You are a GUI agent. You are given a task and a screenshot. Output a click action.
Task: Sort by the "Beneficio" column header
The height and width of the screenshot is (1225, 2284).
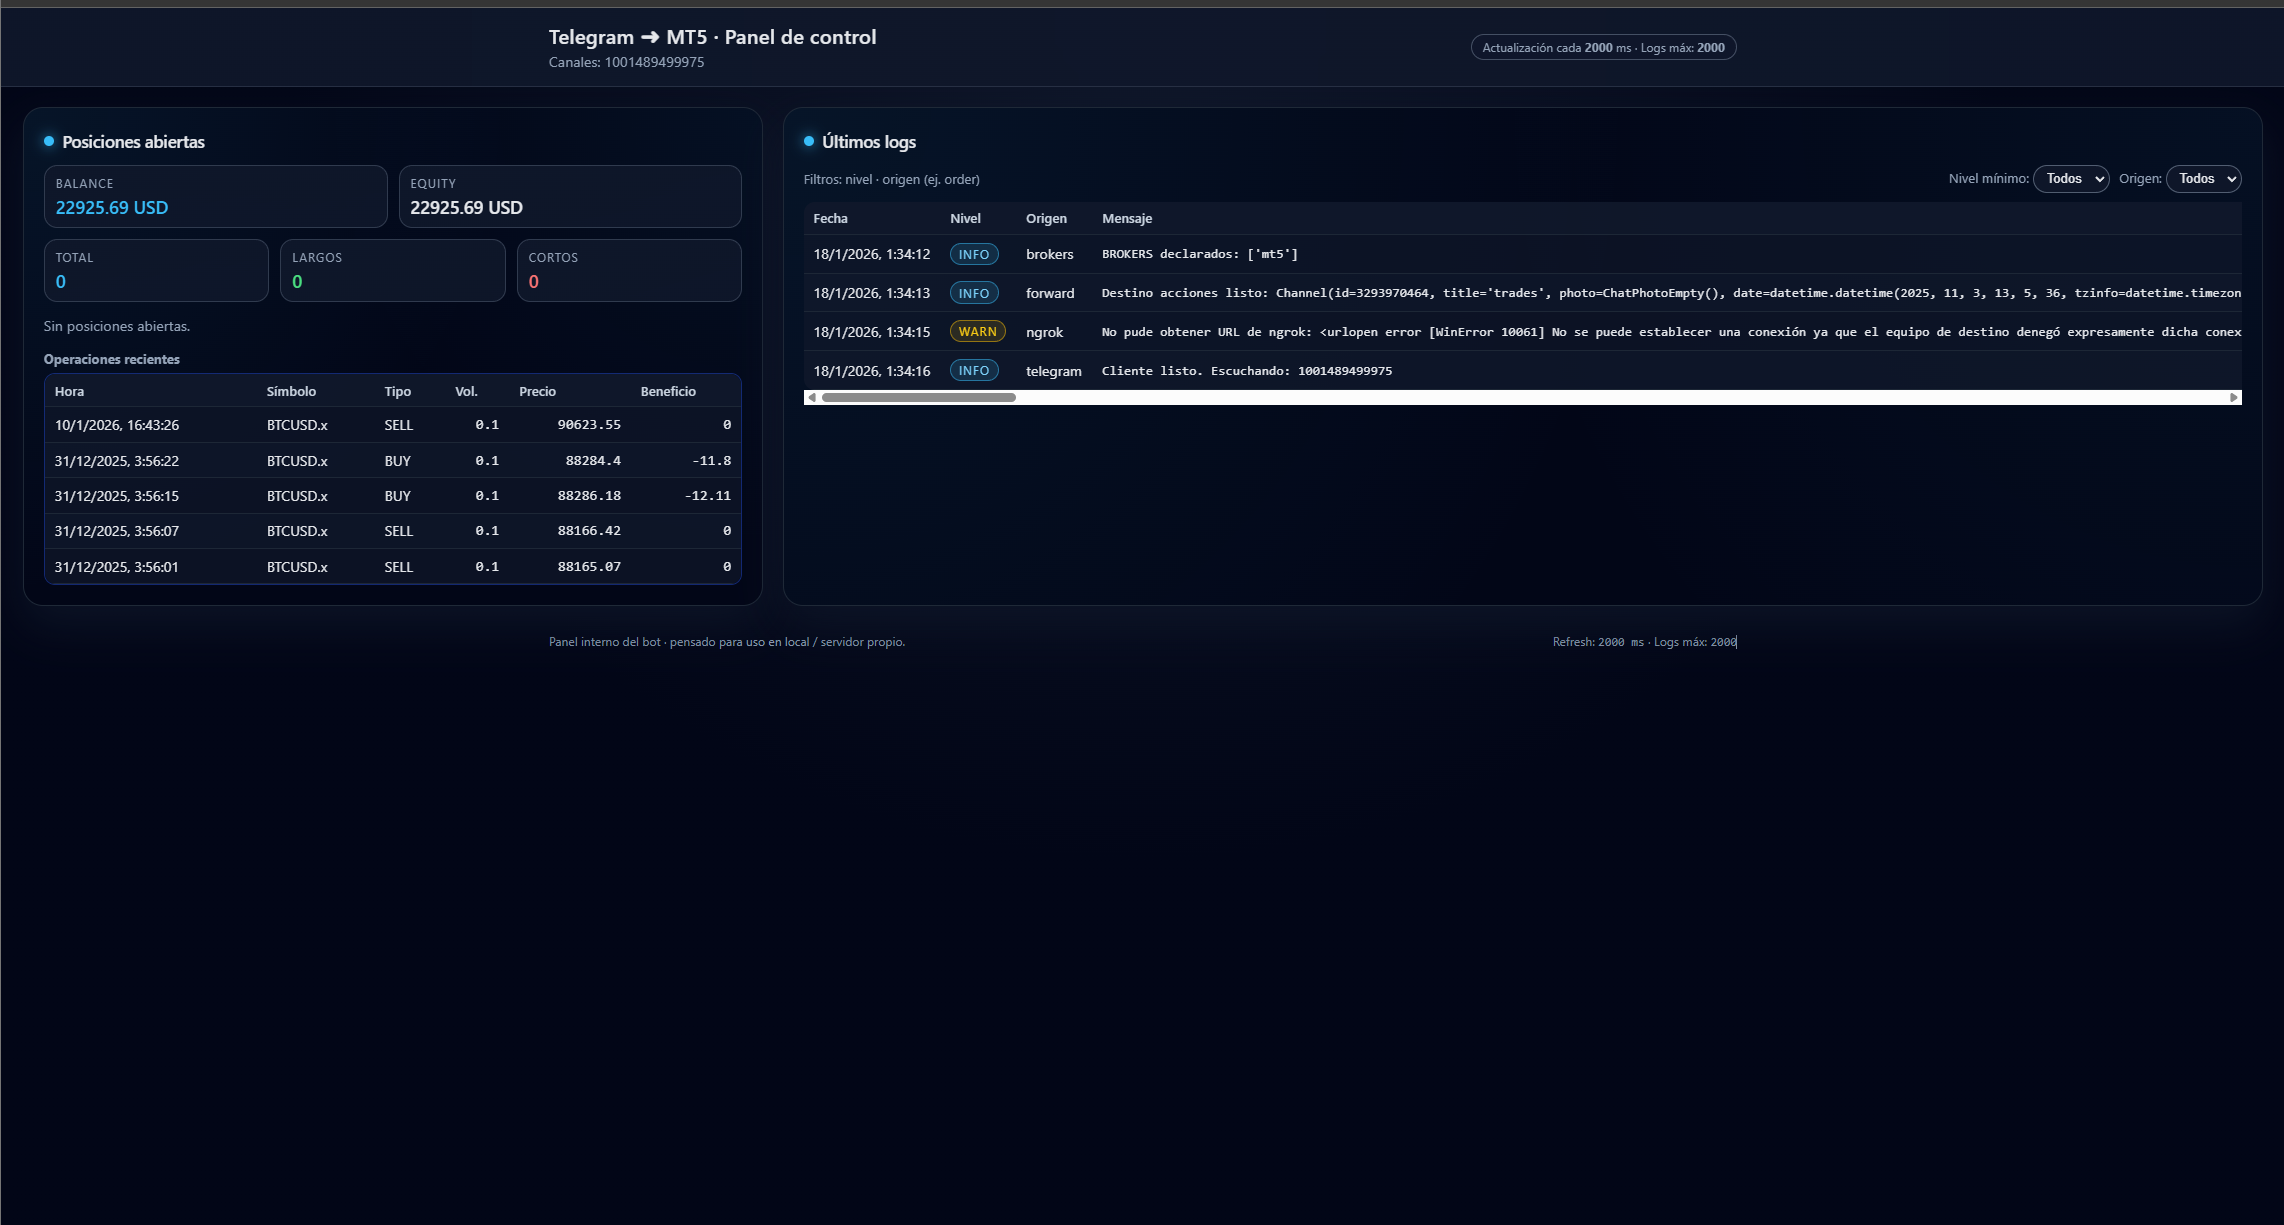668,391
